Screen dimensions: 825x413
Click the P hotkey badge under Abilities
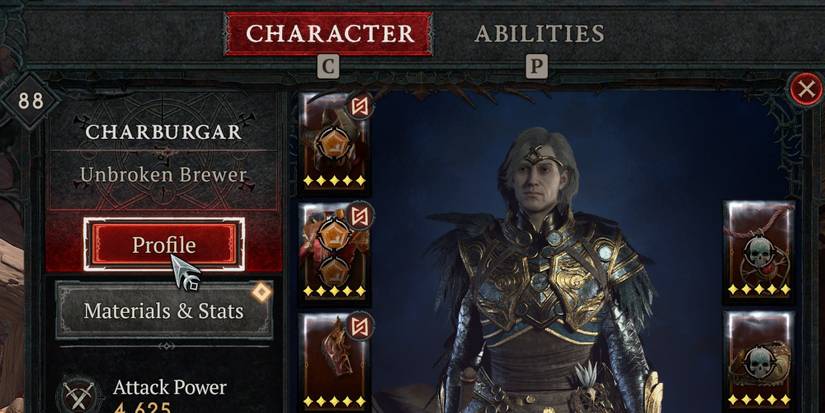click(537, 67)
